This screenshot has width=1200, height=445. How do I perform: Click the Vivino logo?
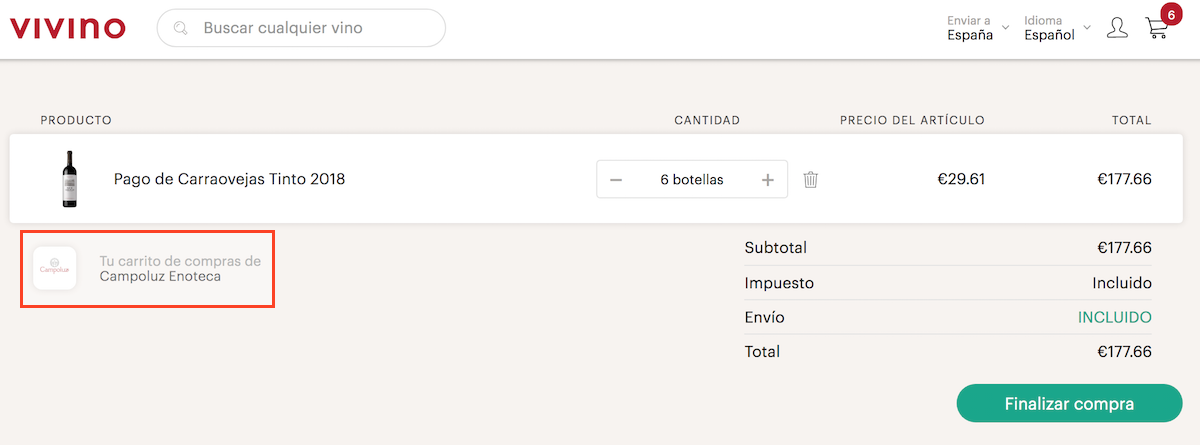point(68,28)
